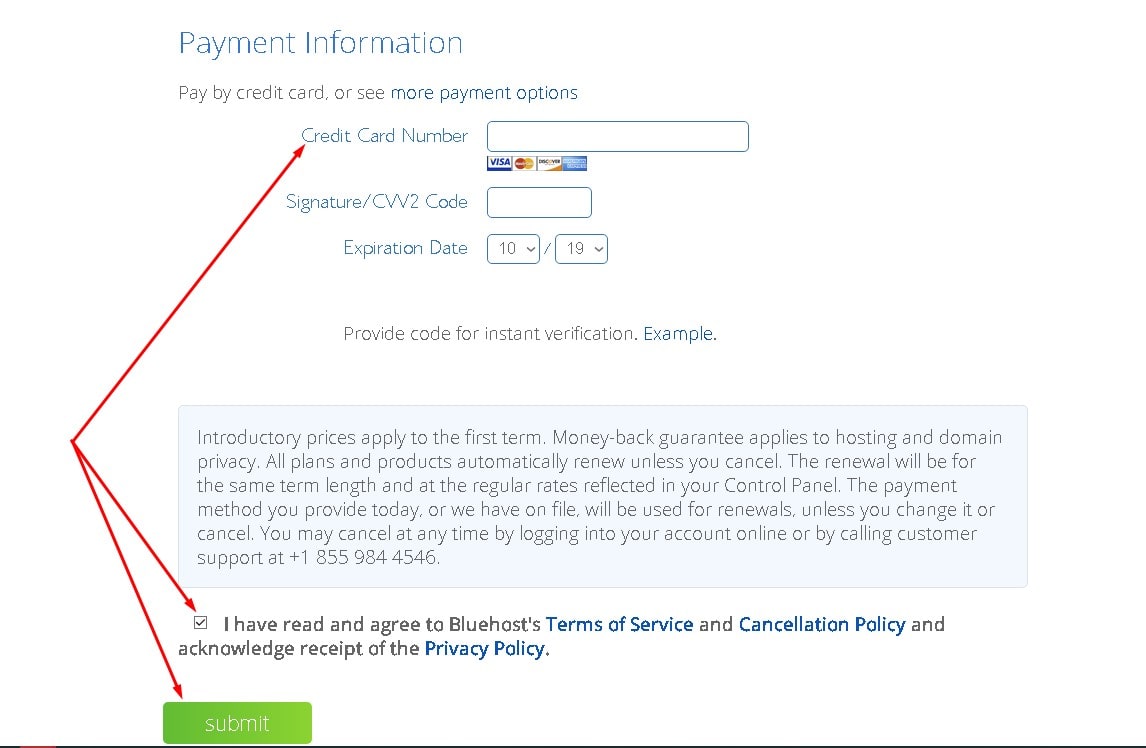Read the Privacy Policy
The height and width of the screenshot is (748, 1146).
484,648
